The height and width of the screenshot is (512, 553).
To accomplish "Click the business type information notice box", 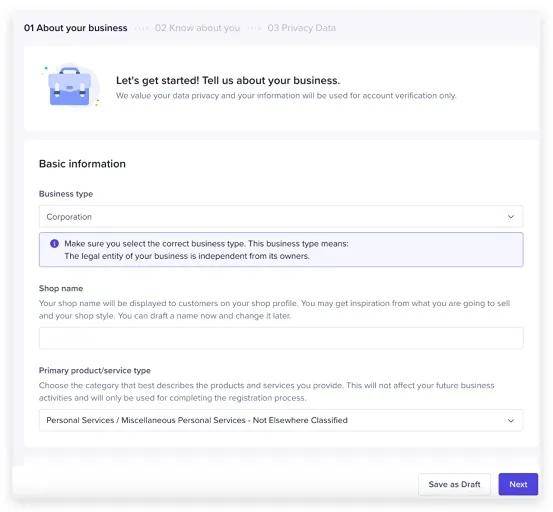I will [281, 249].
